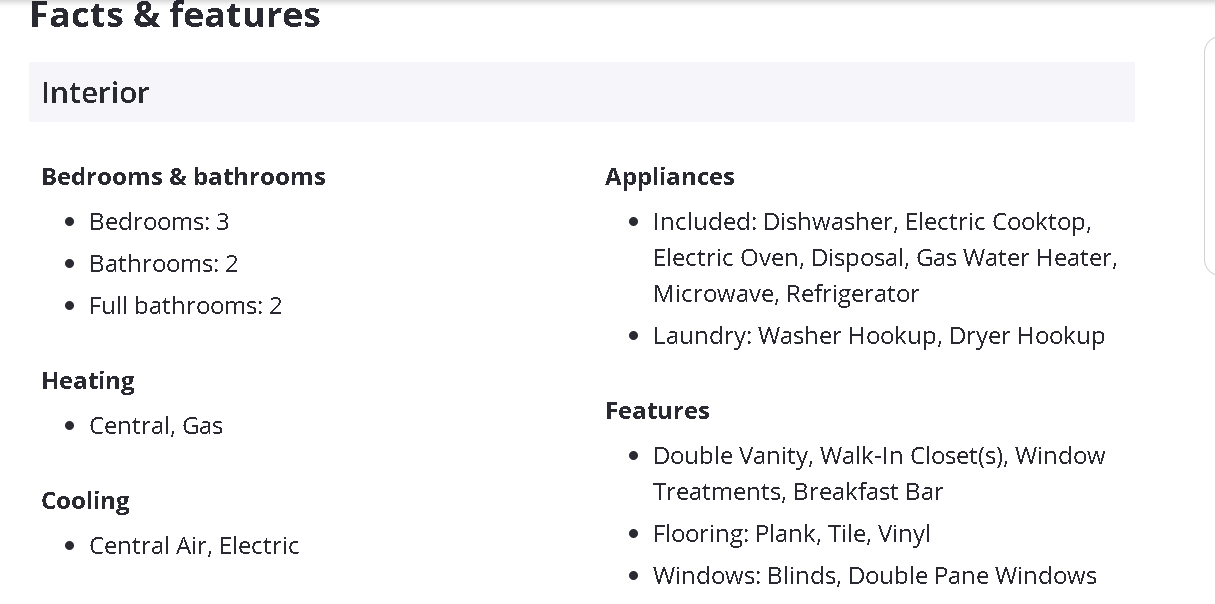Click the Bathrooms: 2 list item
This screenshot has width=1215, height=604.
click(x=163, y=264)
